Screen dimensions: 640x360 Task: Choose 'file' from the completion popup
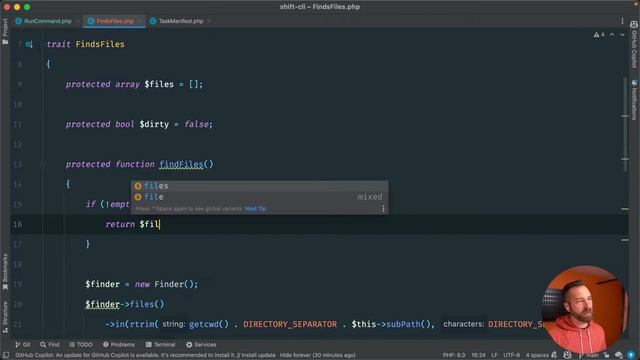260,197
